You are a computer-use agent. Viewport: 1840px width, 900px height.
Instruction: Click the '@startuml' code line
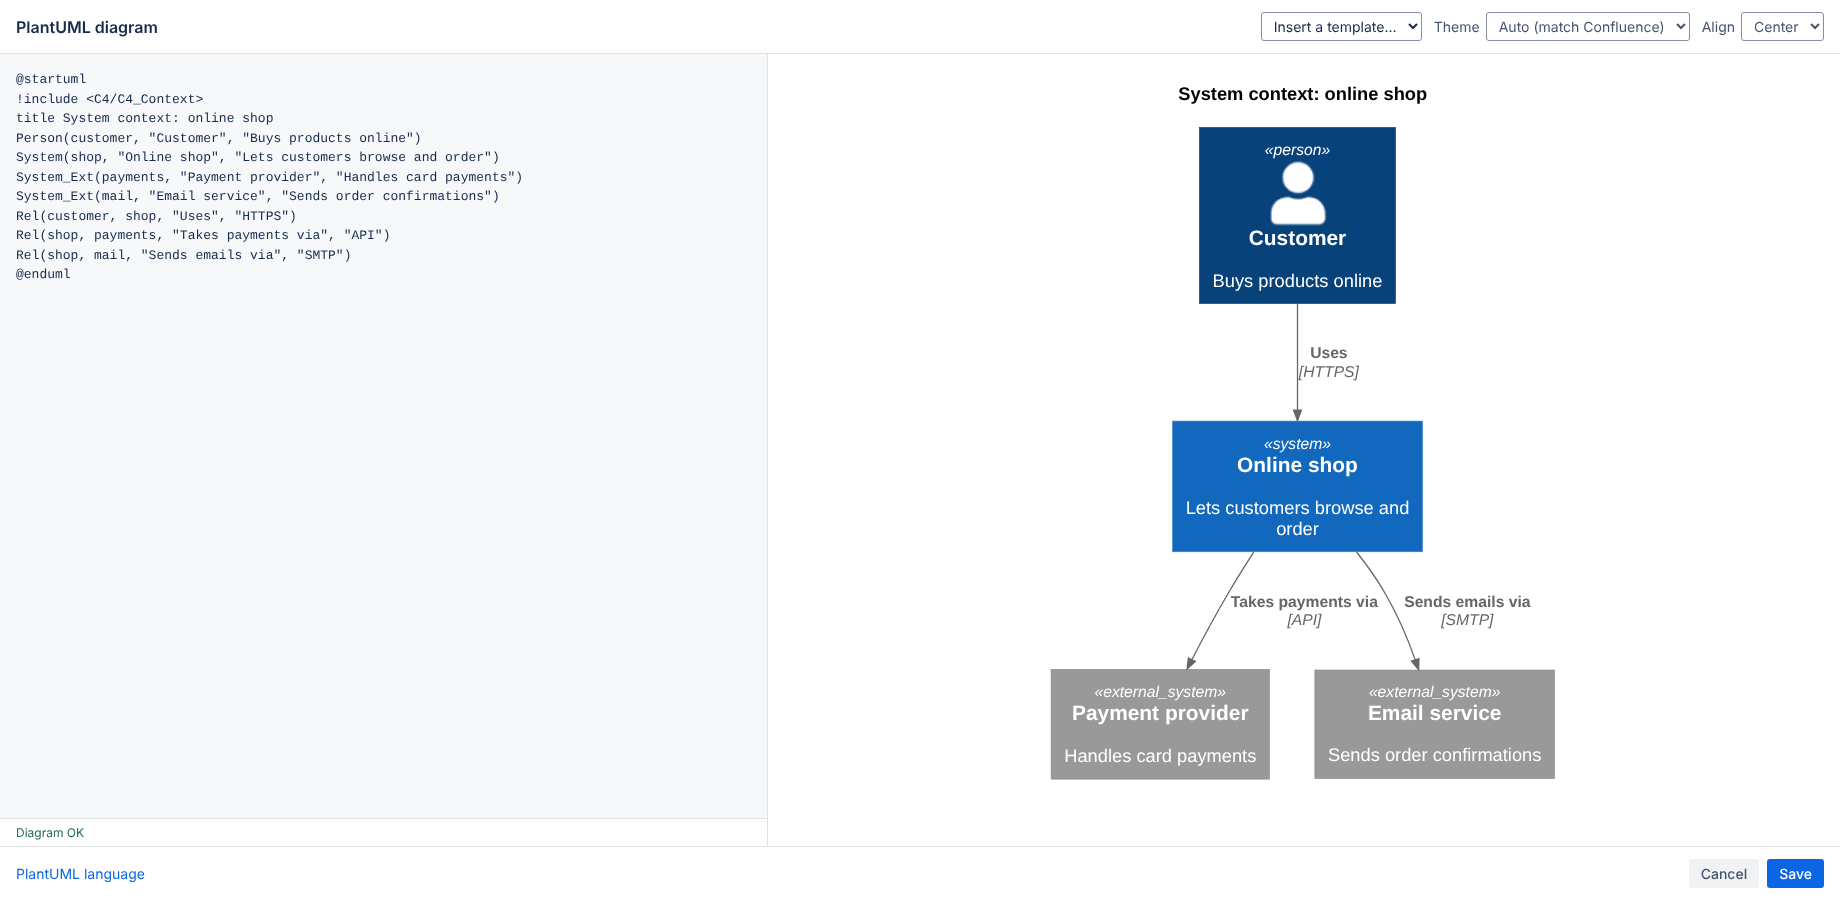51,79
